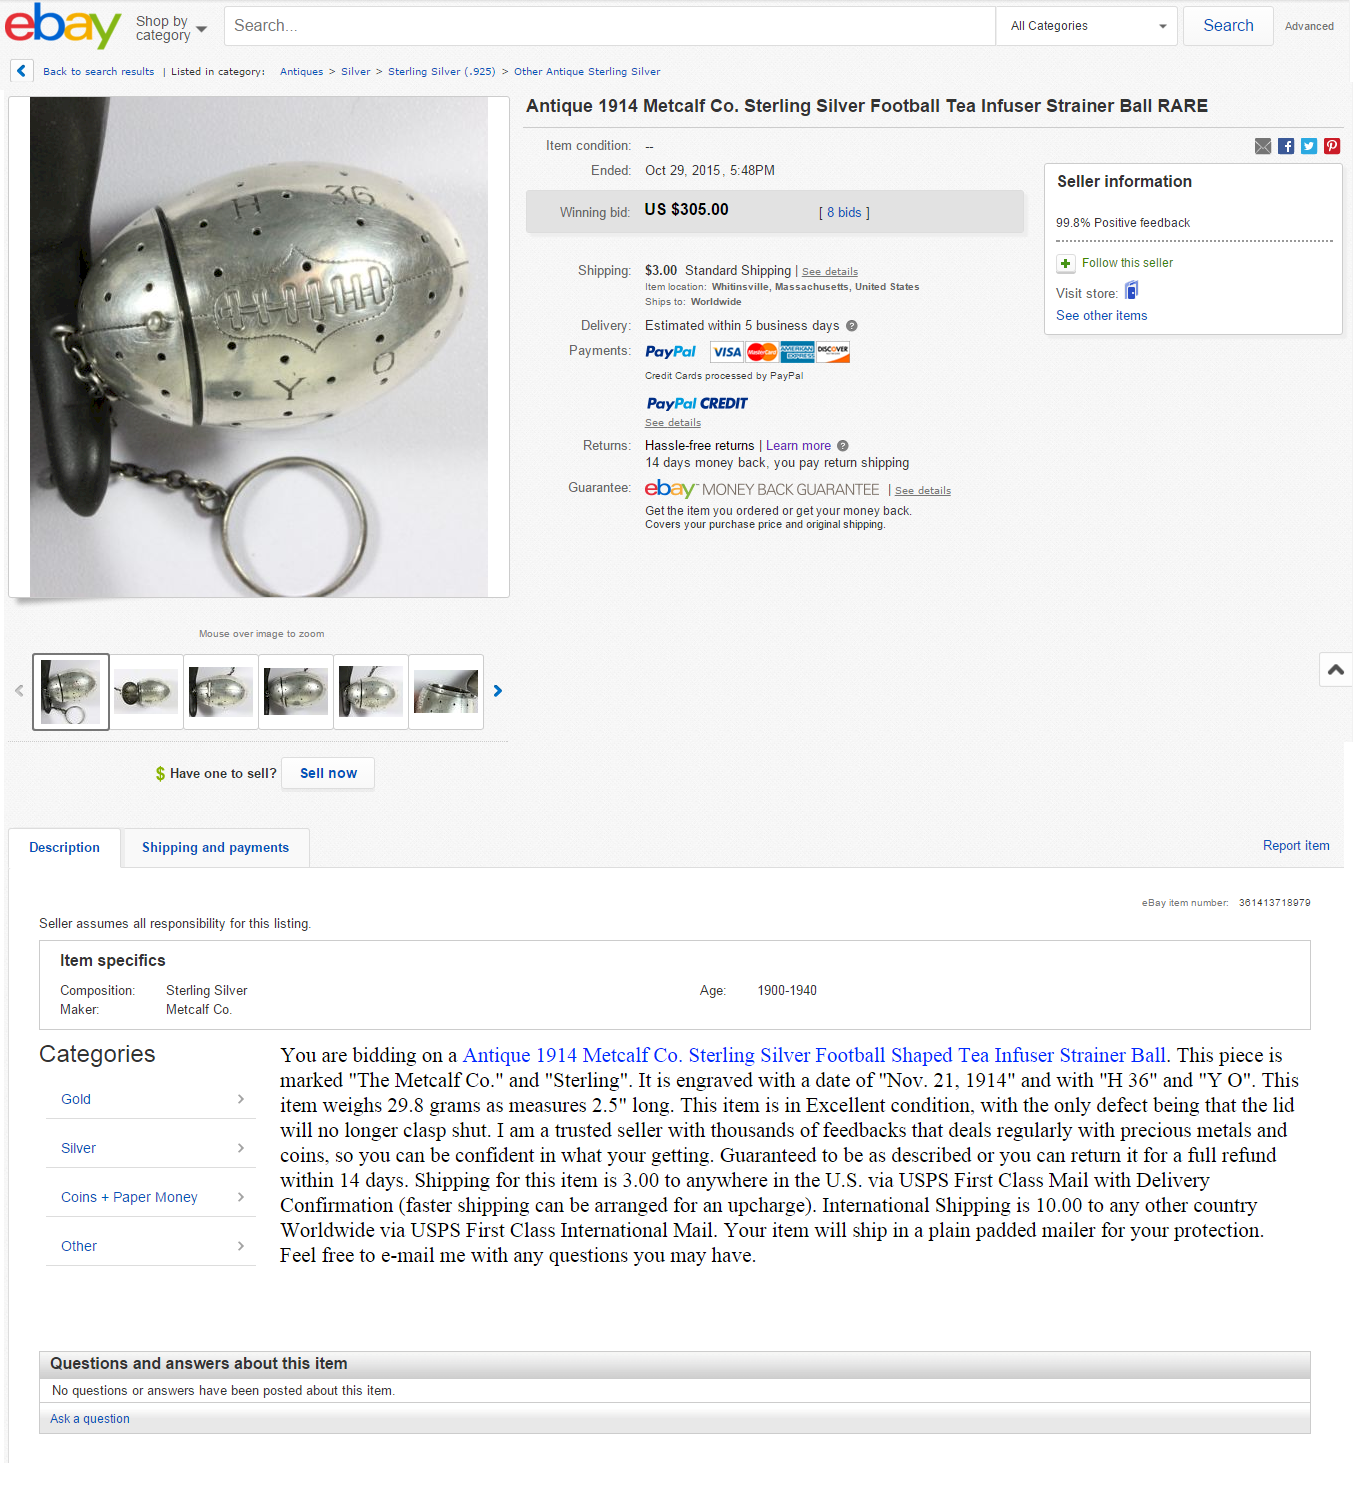The width and height of the screenshot is (1355, 1497).
Task: Share this listing on Twitter
Action: [x=1309, y=146]
